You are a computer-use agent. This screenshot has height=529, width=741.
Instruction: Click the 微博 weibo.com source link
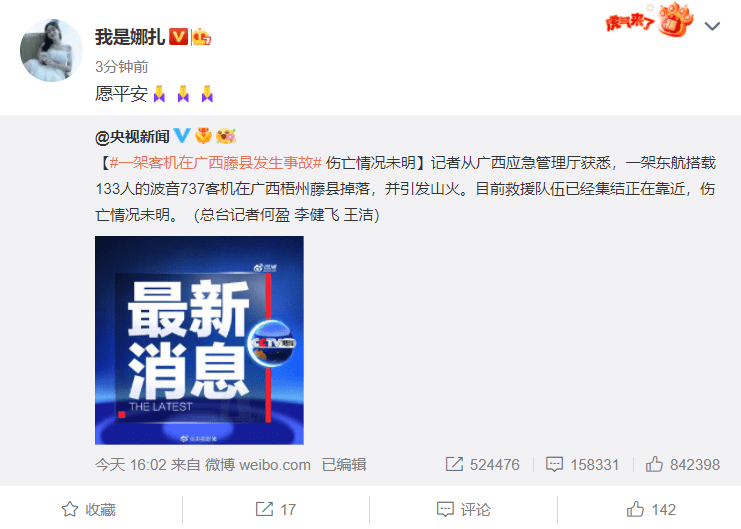coord(258,465)
